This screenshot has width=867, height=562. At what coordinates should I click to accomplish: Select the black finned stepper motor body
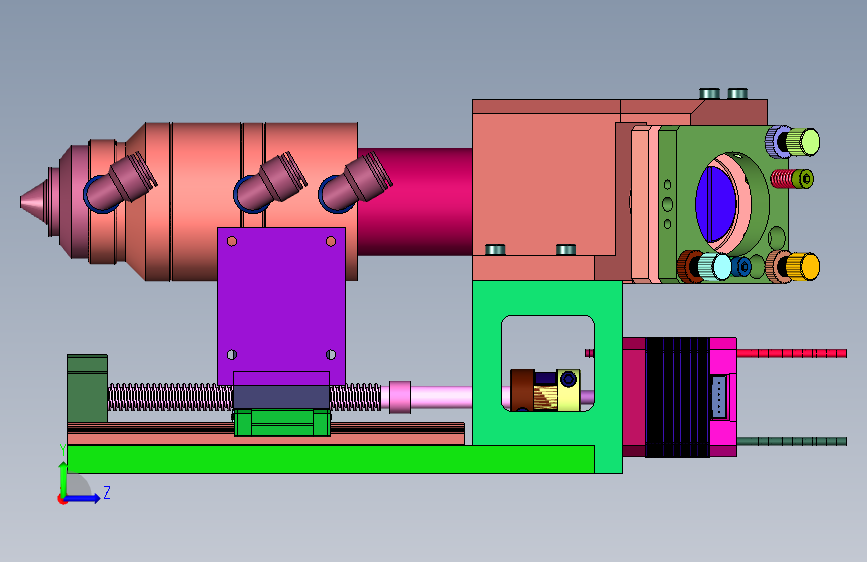(677, 397)
